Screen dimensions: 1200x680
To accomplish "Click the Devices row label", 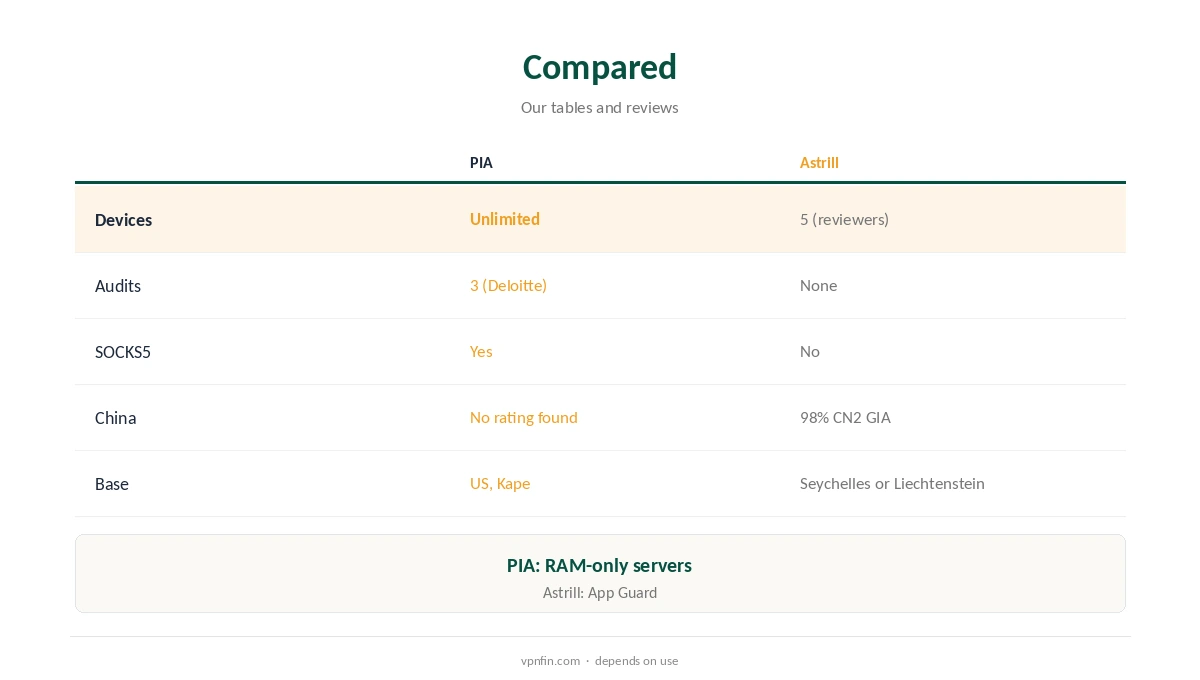I will pos(123,220).
